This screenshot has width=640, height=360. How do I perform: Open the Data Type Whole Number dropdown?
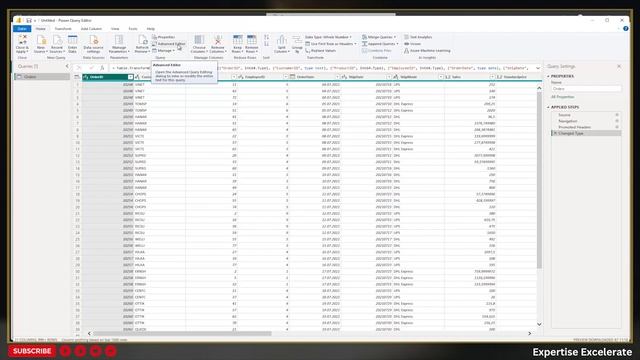(328, 37)
